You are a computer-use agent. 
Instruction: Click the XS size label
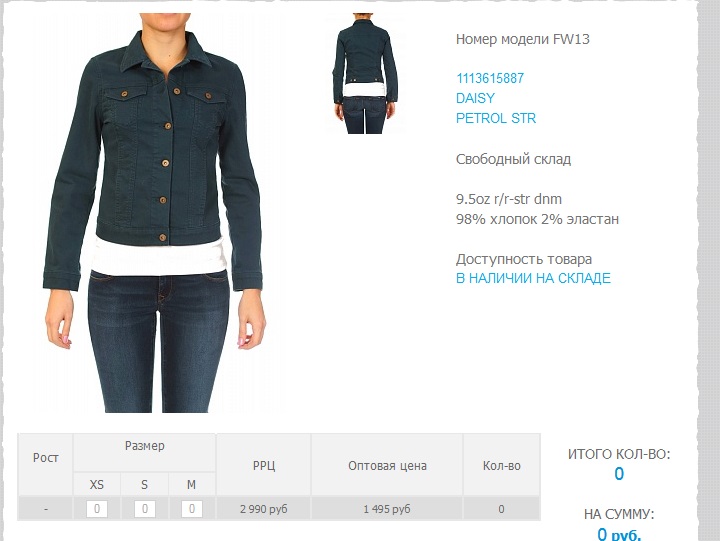(97, 485)
